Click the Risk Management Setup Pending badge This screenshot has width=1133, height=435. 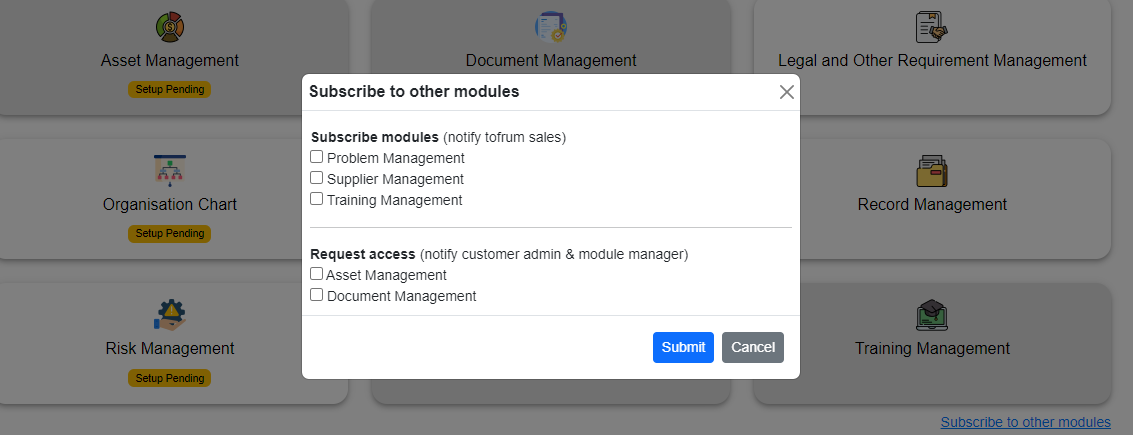pos(170,378)
